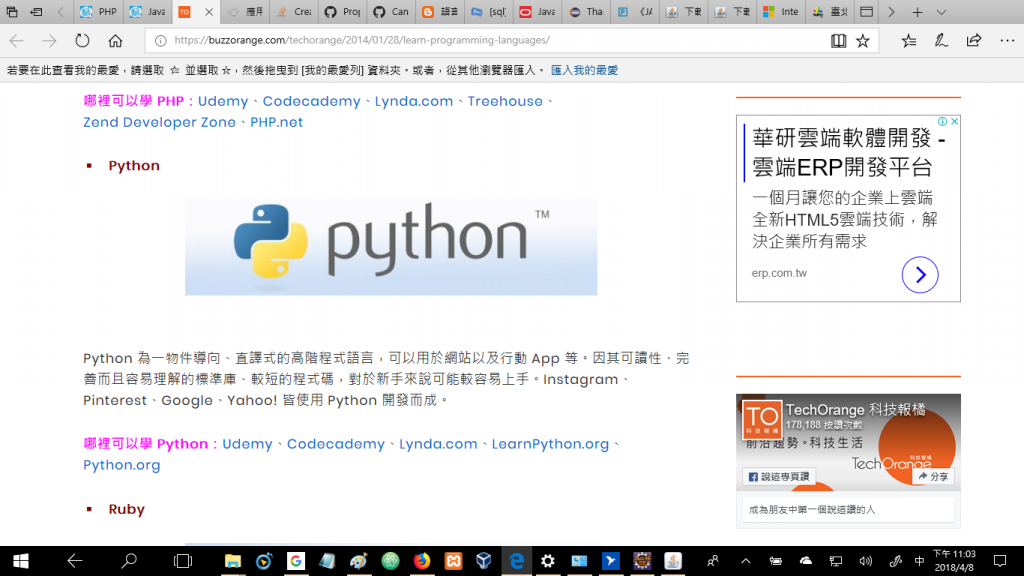Switch to the Crea tab
The height and width of the screenshot is (576, 1024).
[x=295, y=12]
